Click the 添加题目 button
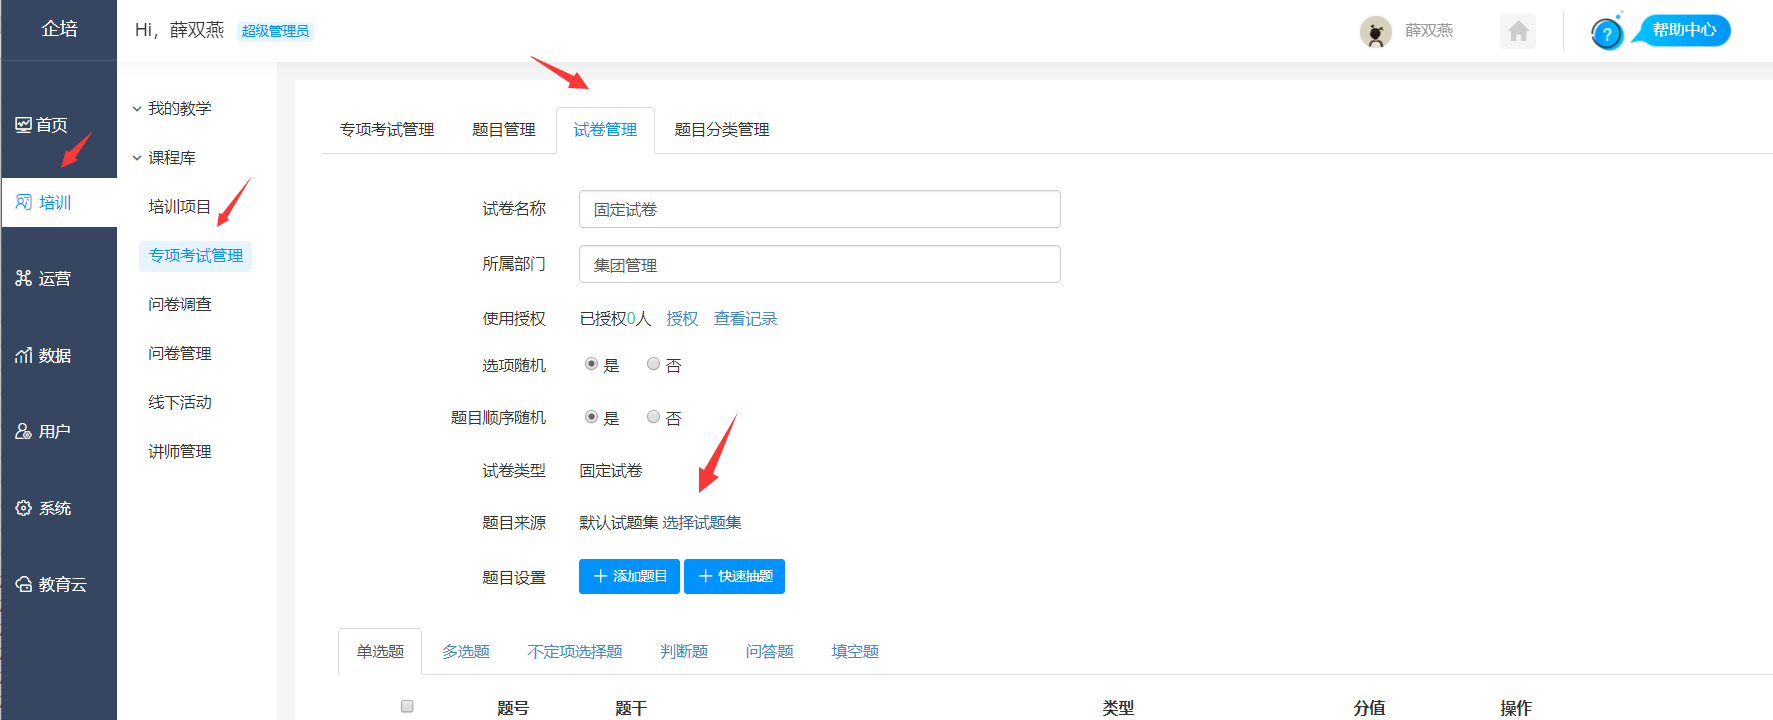 coord(629,576)
